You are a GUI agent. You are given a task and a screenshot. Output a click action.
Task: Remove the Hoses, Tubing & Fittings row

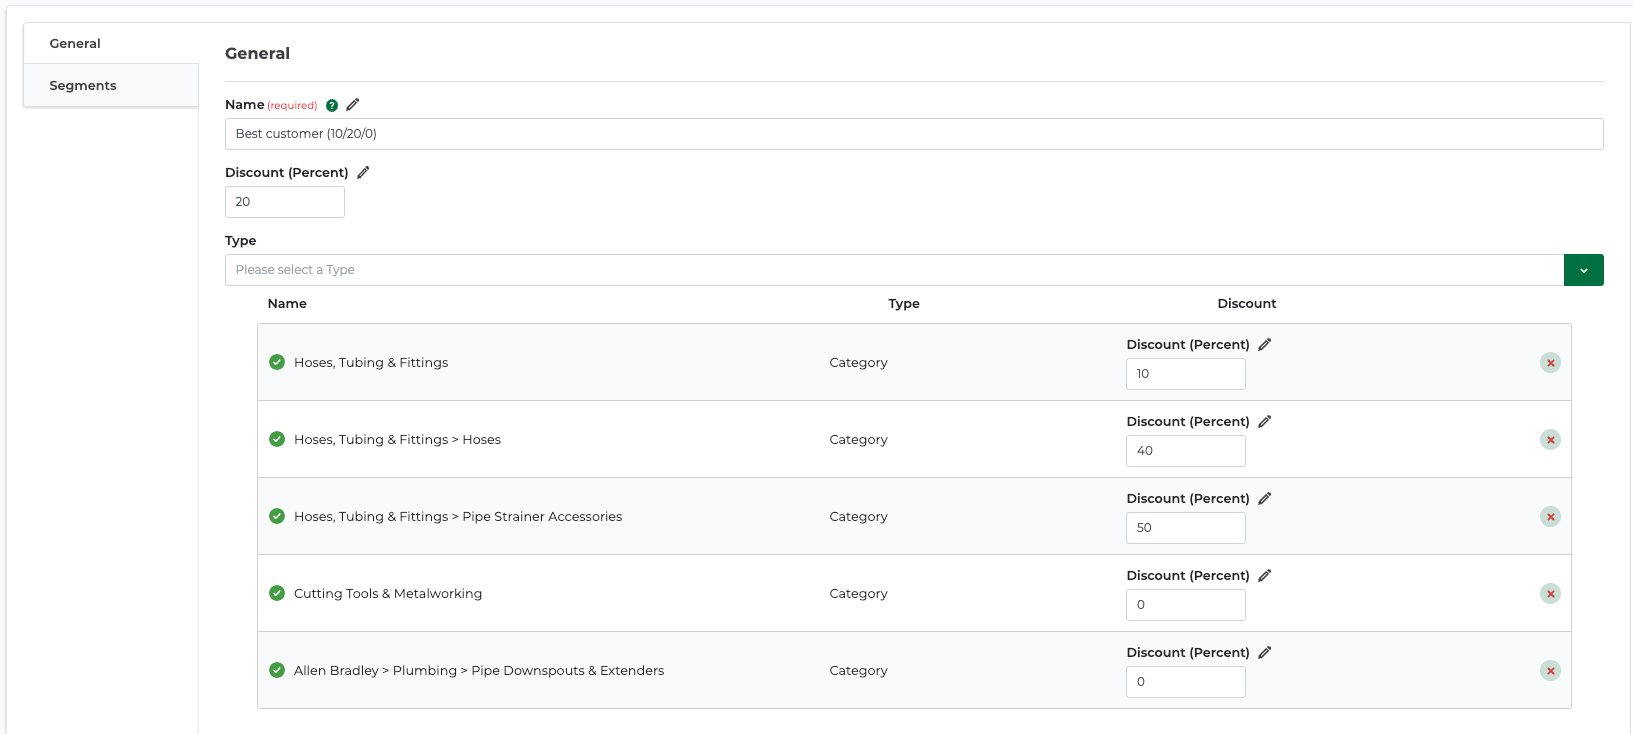click(x=1550, y=363)
